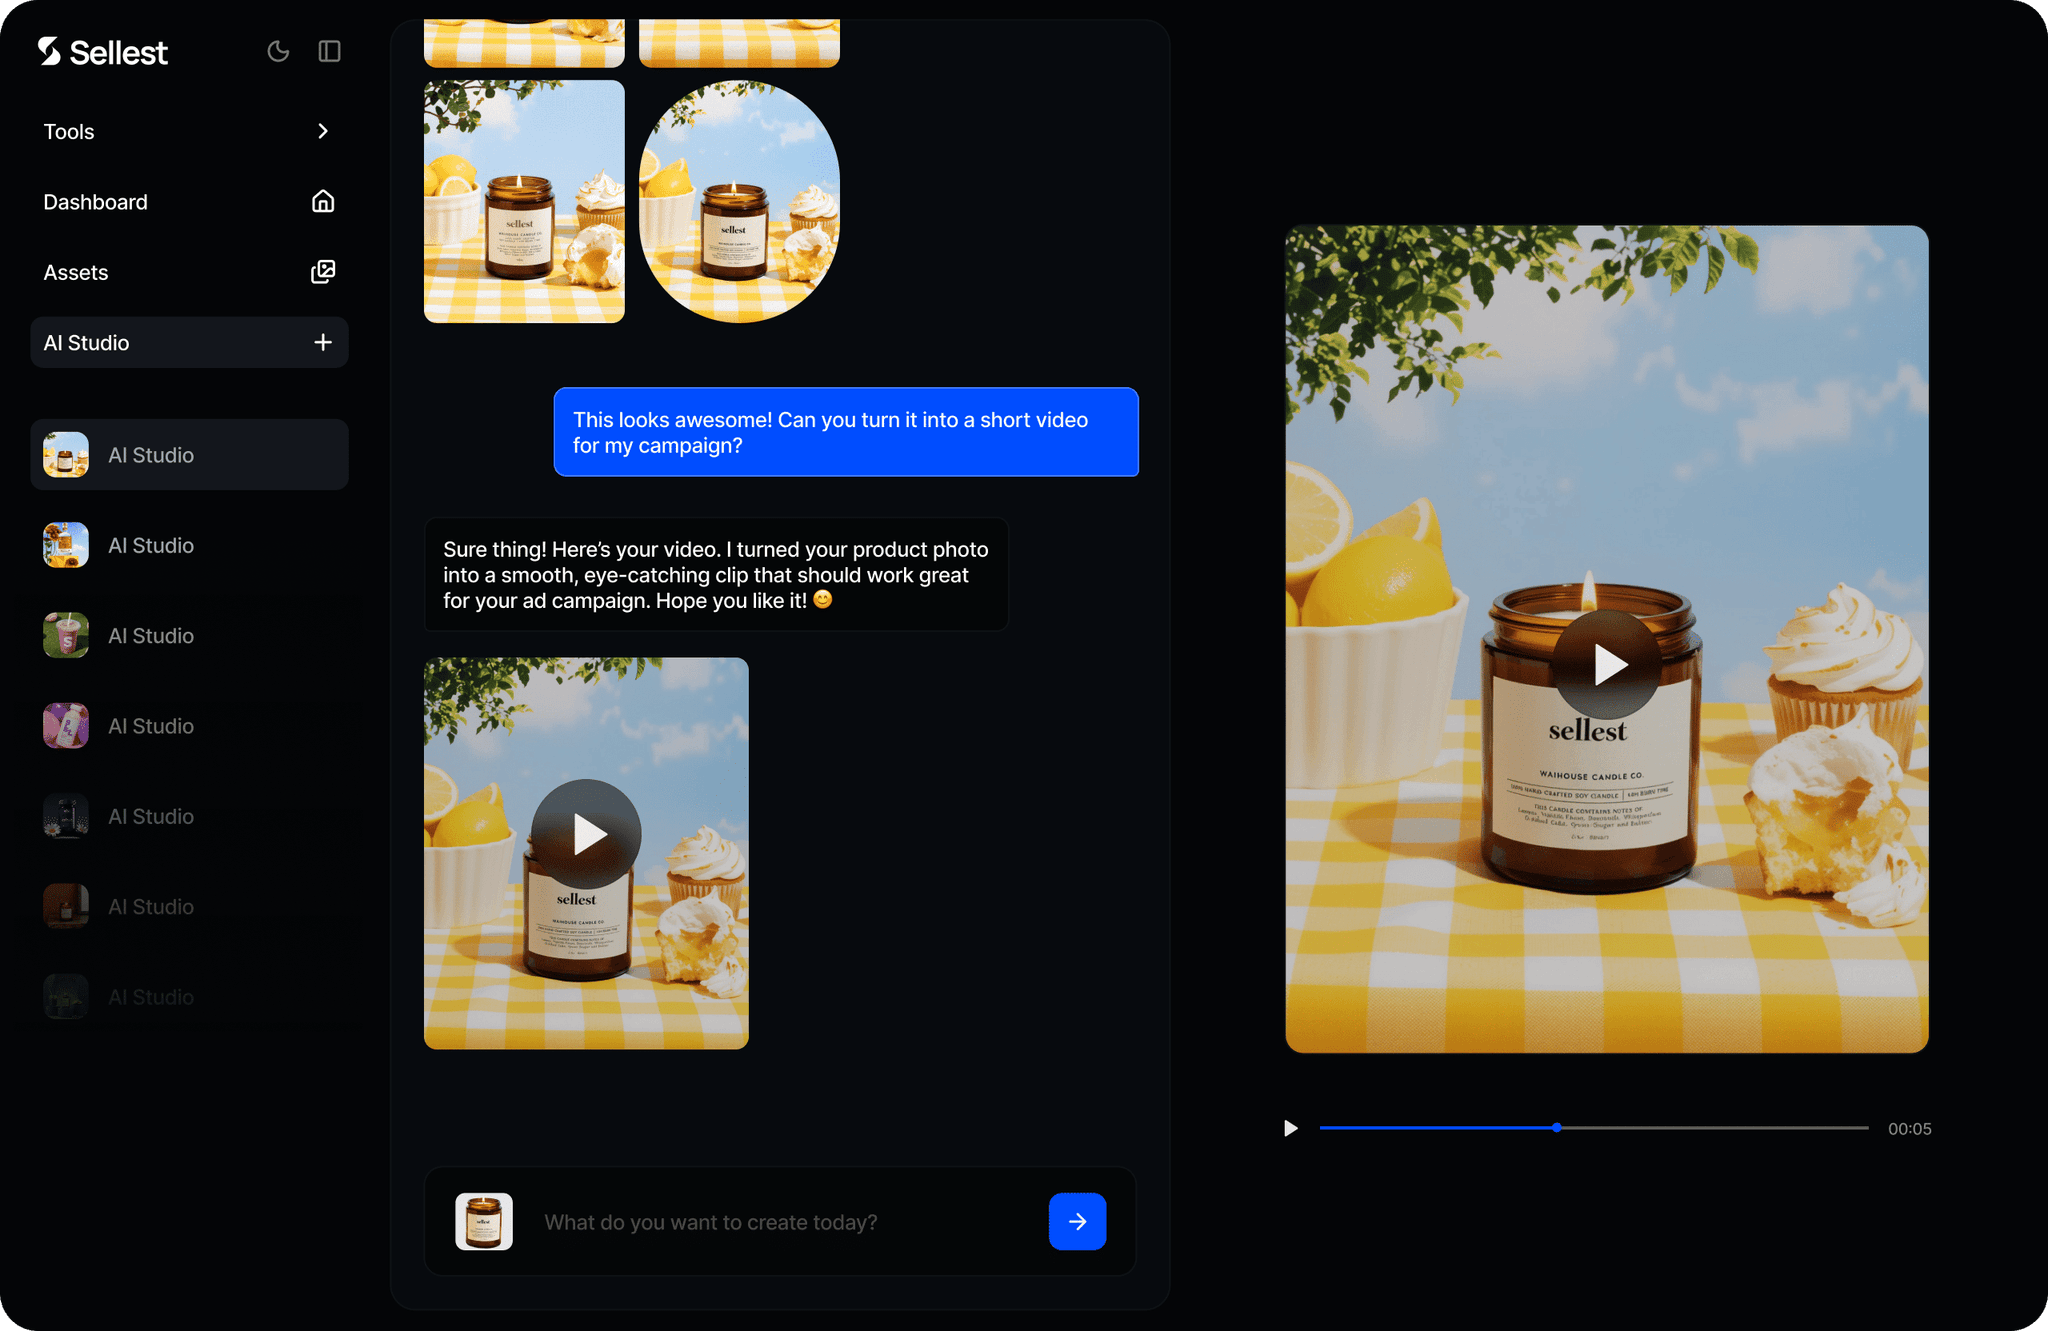The height and width of the screenshot is (1331, 2048).
Task: Open fourth AI Studio session with purple thumbnail
Action: 150,726
